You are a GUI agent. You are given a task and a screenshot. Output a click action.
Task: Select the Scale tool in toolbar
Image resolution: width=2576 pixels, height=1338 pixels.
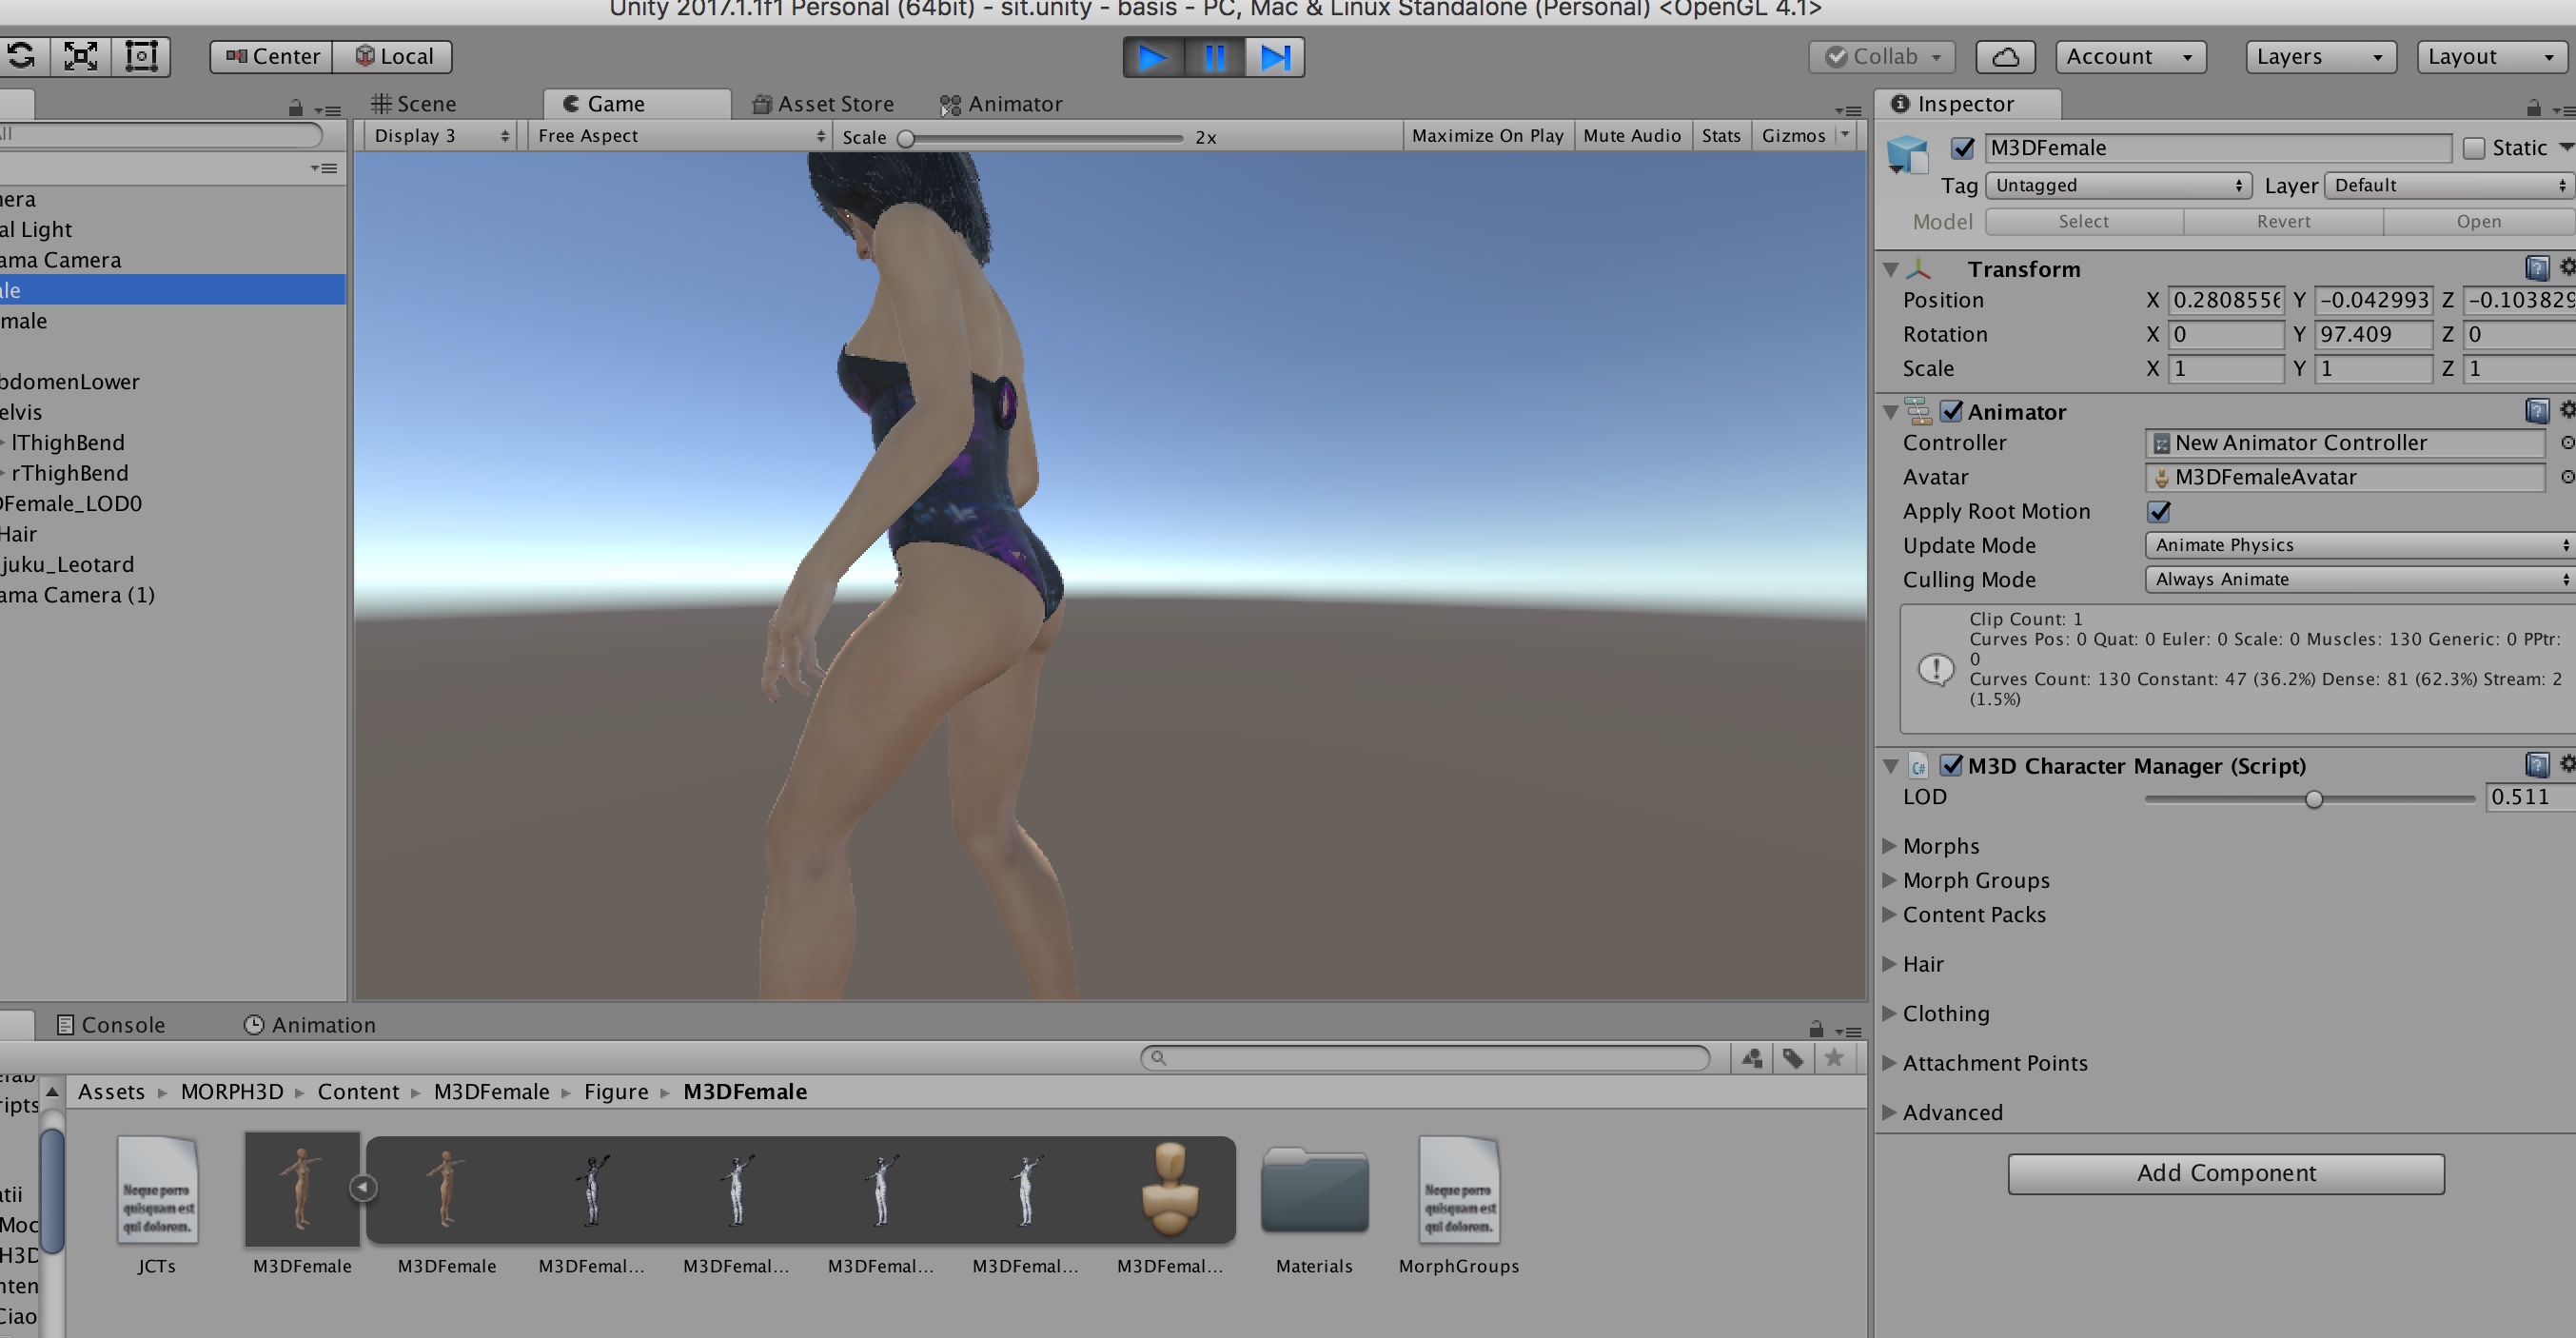[80, 56]
